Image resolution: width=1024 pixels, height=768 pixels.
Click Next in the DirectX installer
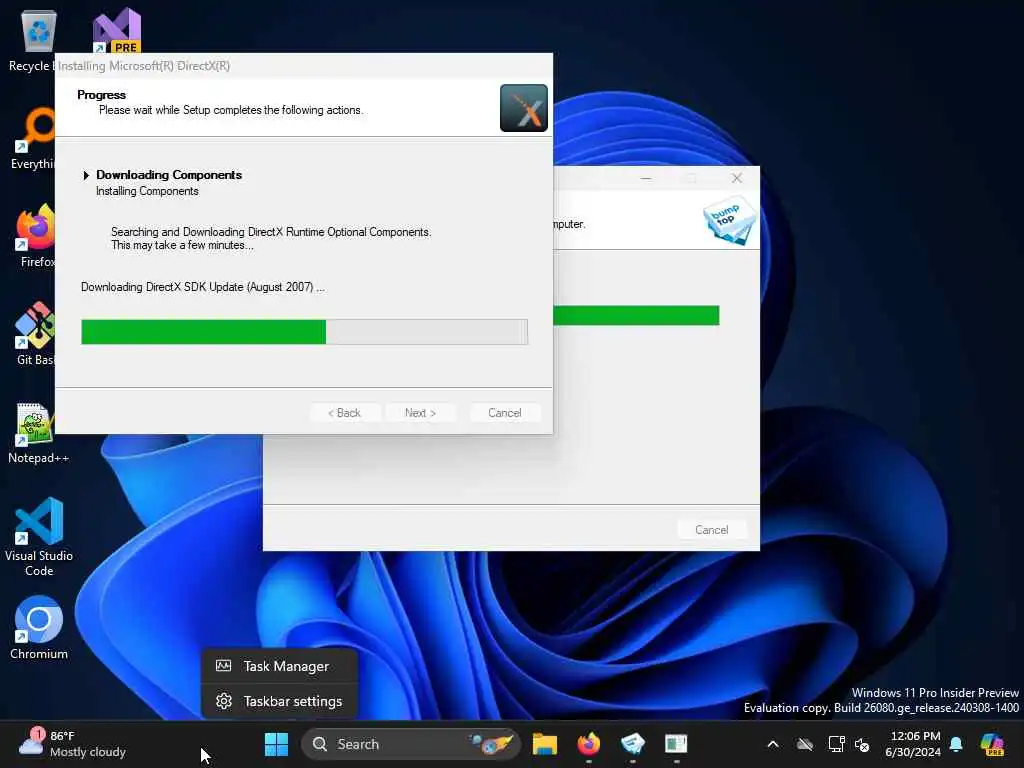(420, 413)
